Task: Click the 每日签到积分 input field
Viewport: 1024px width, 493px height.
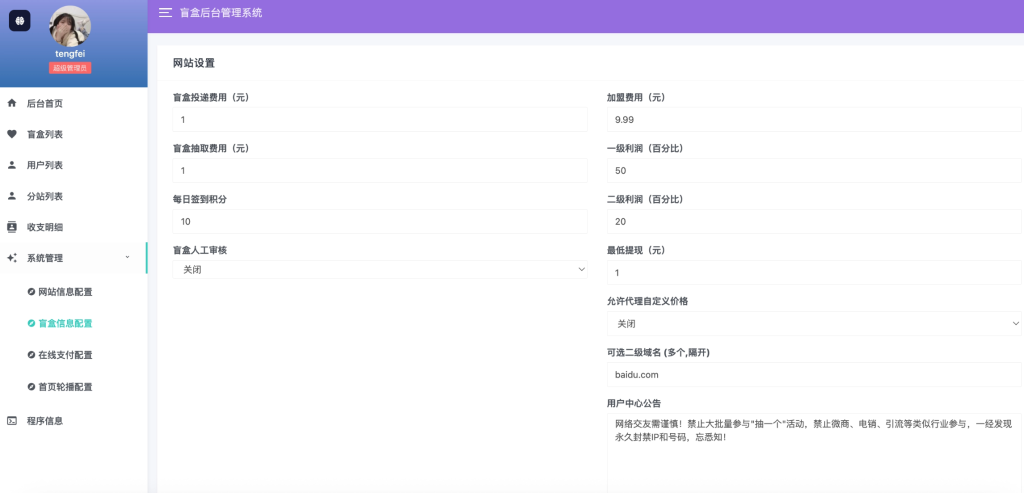Action: [380, 221]
